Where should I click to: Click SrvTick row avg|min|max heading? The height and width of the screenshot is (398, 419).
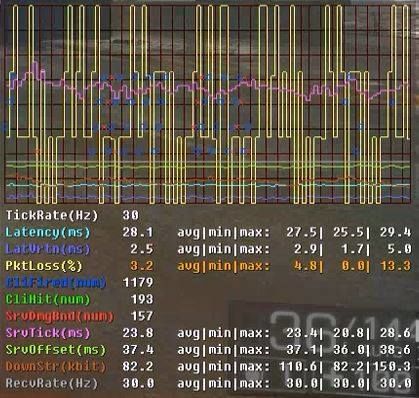tap(223, 333)
